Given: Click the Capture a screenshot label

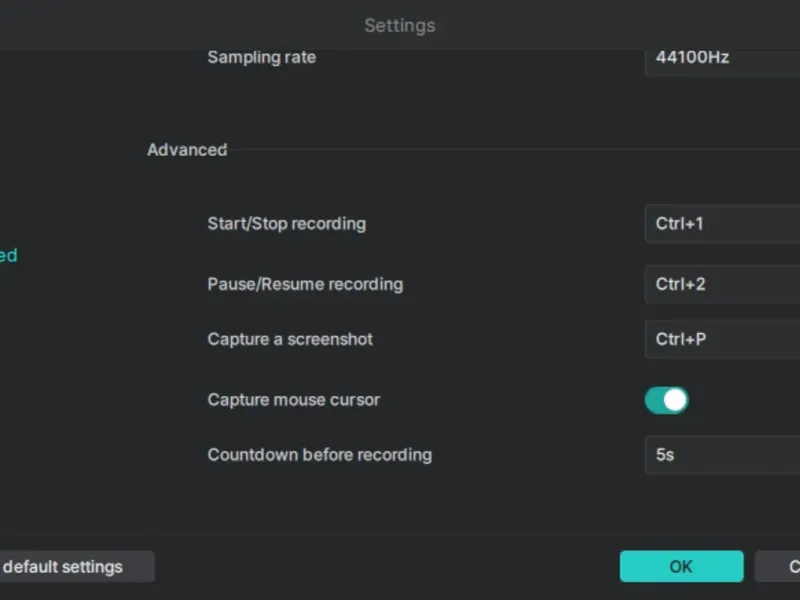Looking at the screenshot, I should pyautogui.click(x=290, y=339).
